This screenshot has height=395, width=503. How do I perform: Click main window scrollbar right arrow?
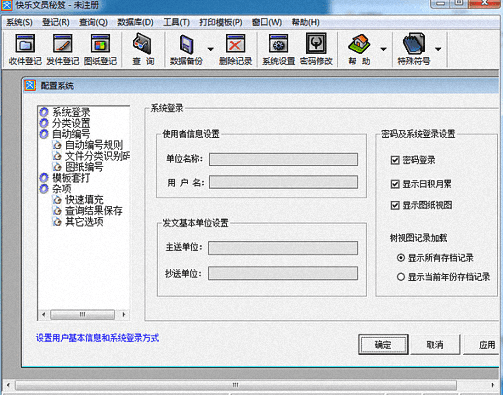(x=493, y=385)
